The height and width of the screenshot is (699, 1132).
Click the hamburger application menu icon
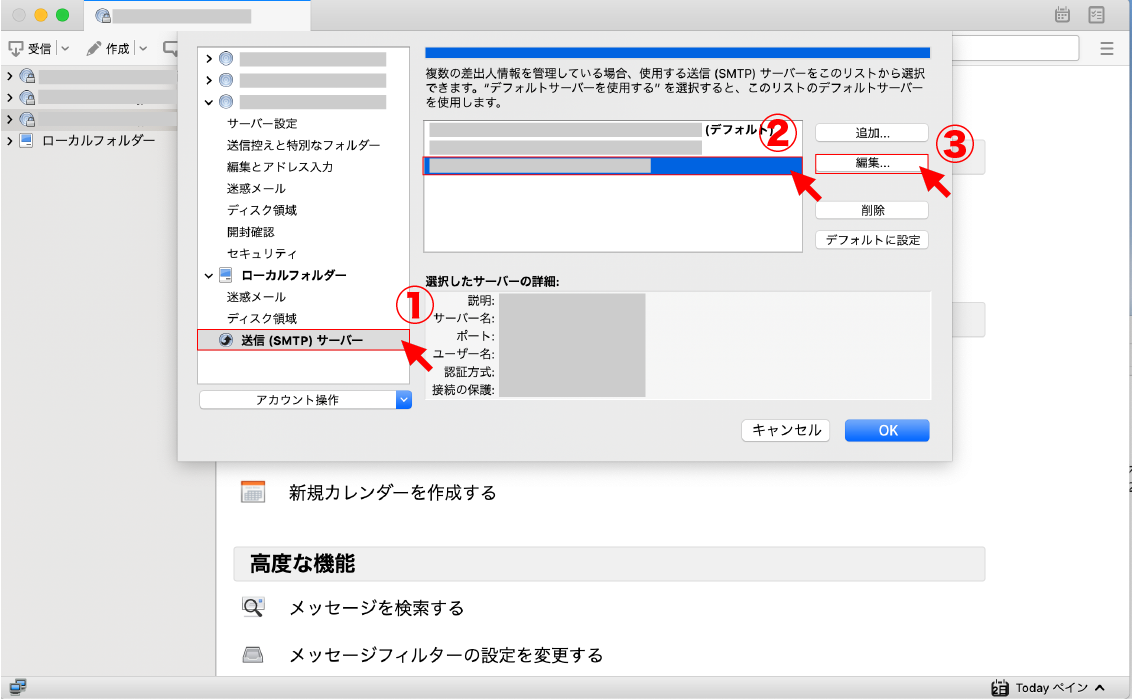pyautogui.click(x=1107, y=48)
